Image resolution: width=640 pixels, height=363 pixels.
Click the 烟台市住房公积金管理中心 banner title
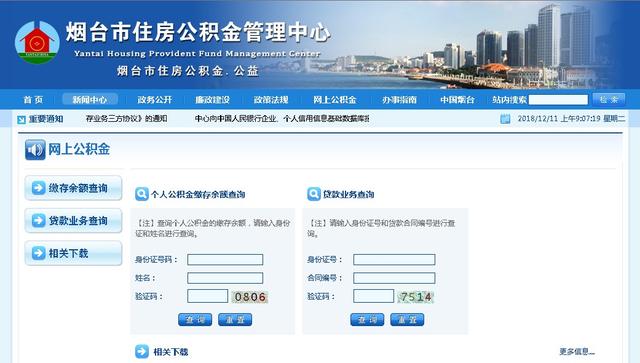click(x=198, y=32)
